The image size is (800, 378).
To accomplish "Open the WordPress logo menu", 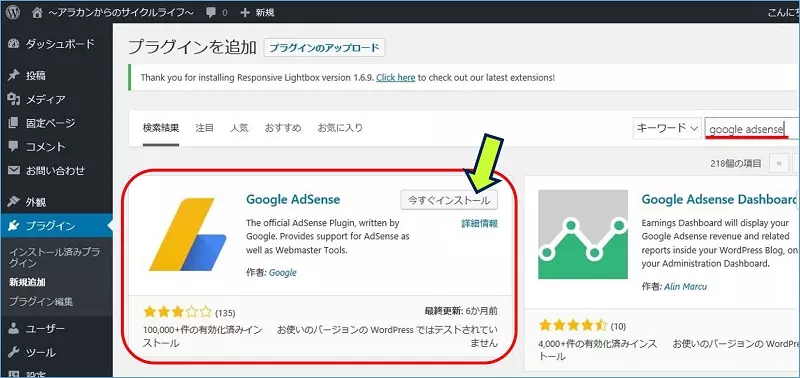I will point(13,13).
